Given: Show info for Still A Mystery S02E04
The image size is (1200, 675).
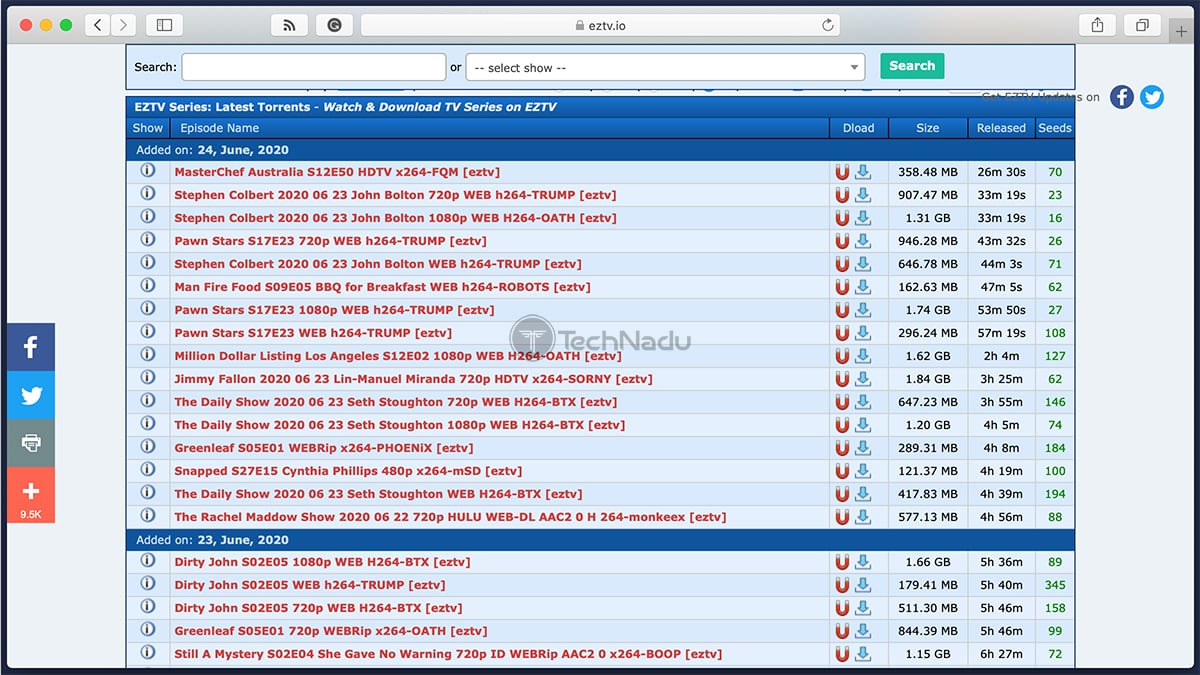Looking at the screenshot, I should pos(148,653).
